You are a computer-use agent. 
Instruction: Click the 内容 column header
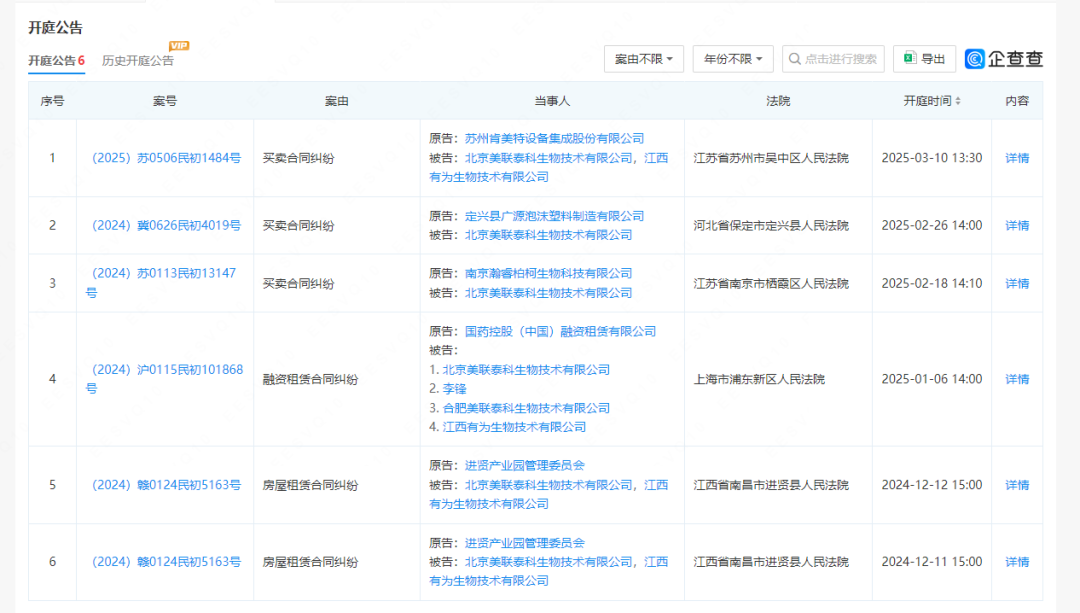click(x=1017, y=101)
